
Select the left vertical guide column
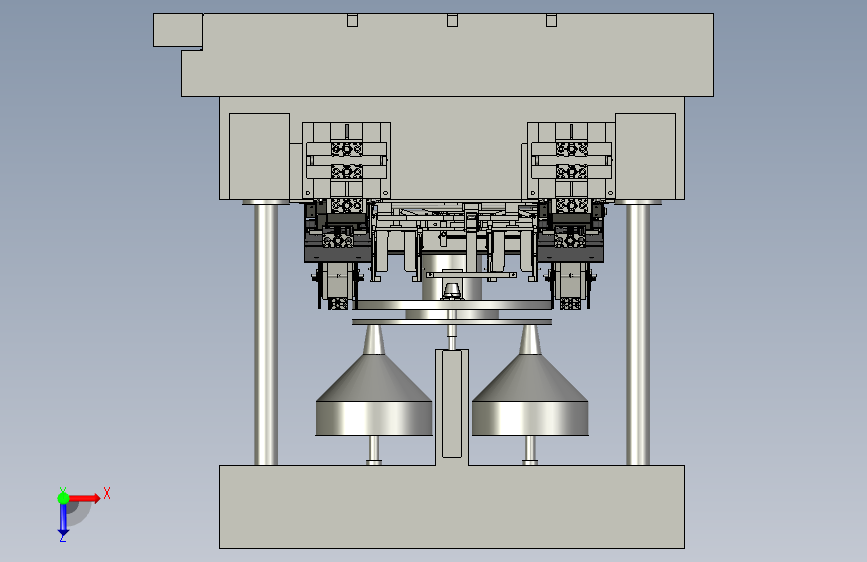266,334
